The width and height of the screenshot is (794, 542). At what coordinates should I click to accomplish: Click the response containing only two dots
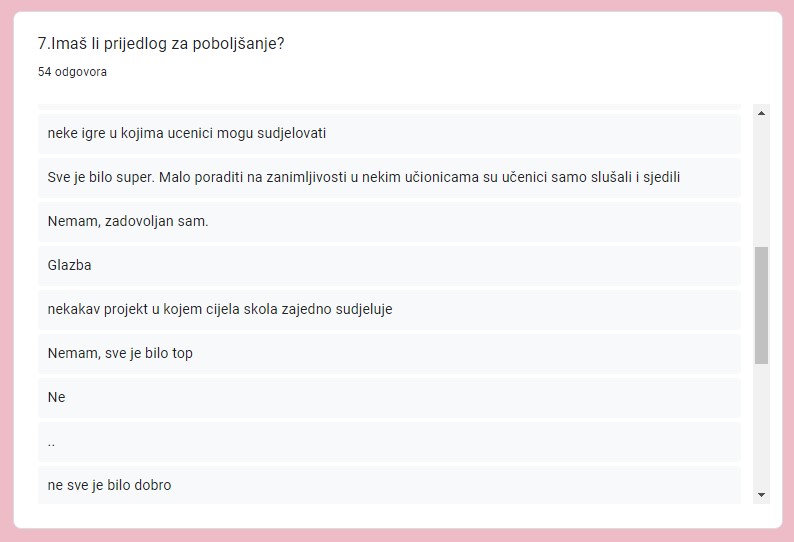[x=389, y=442]
